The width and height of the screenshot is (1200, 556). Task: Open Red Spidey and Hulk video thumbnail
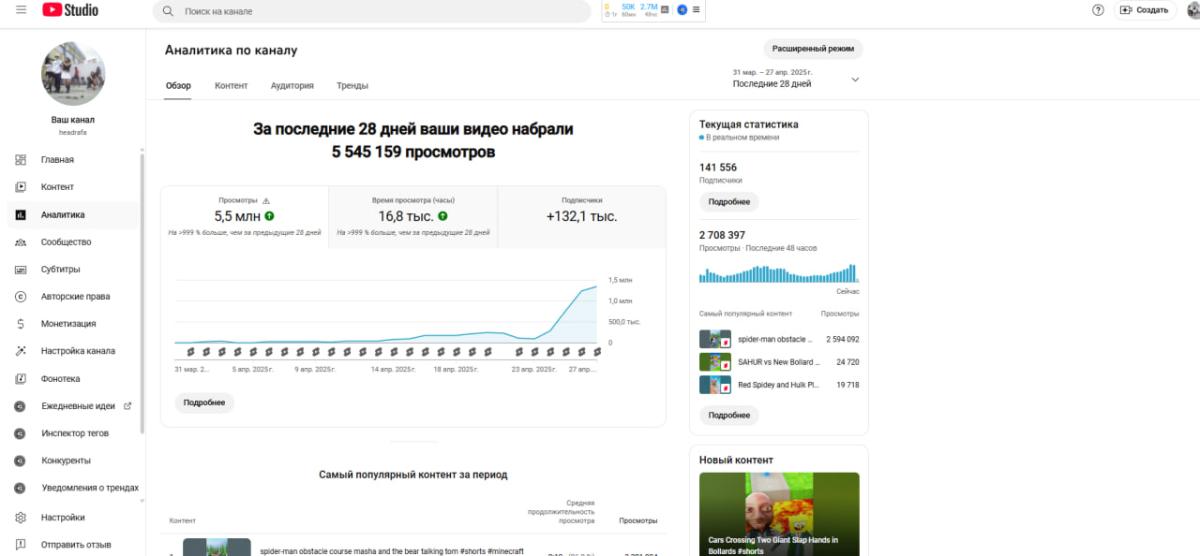click(715, 385)
